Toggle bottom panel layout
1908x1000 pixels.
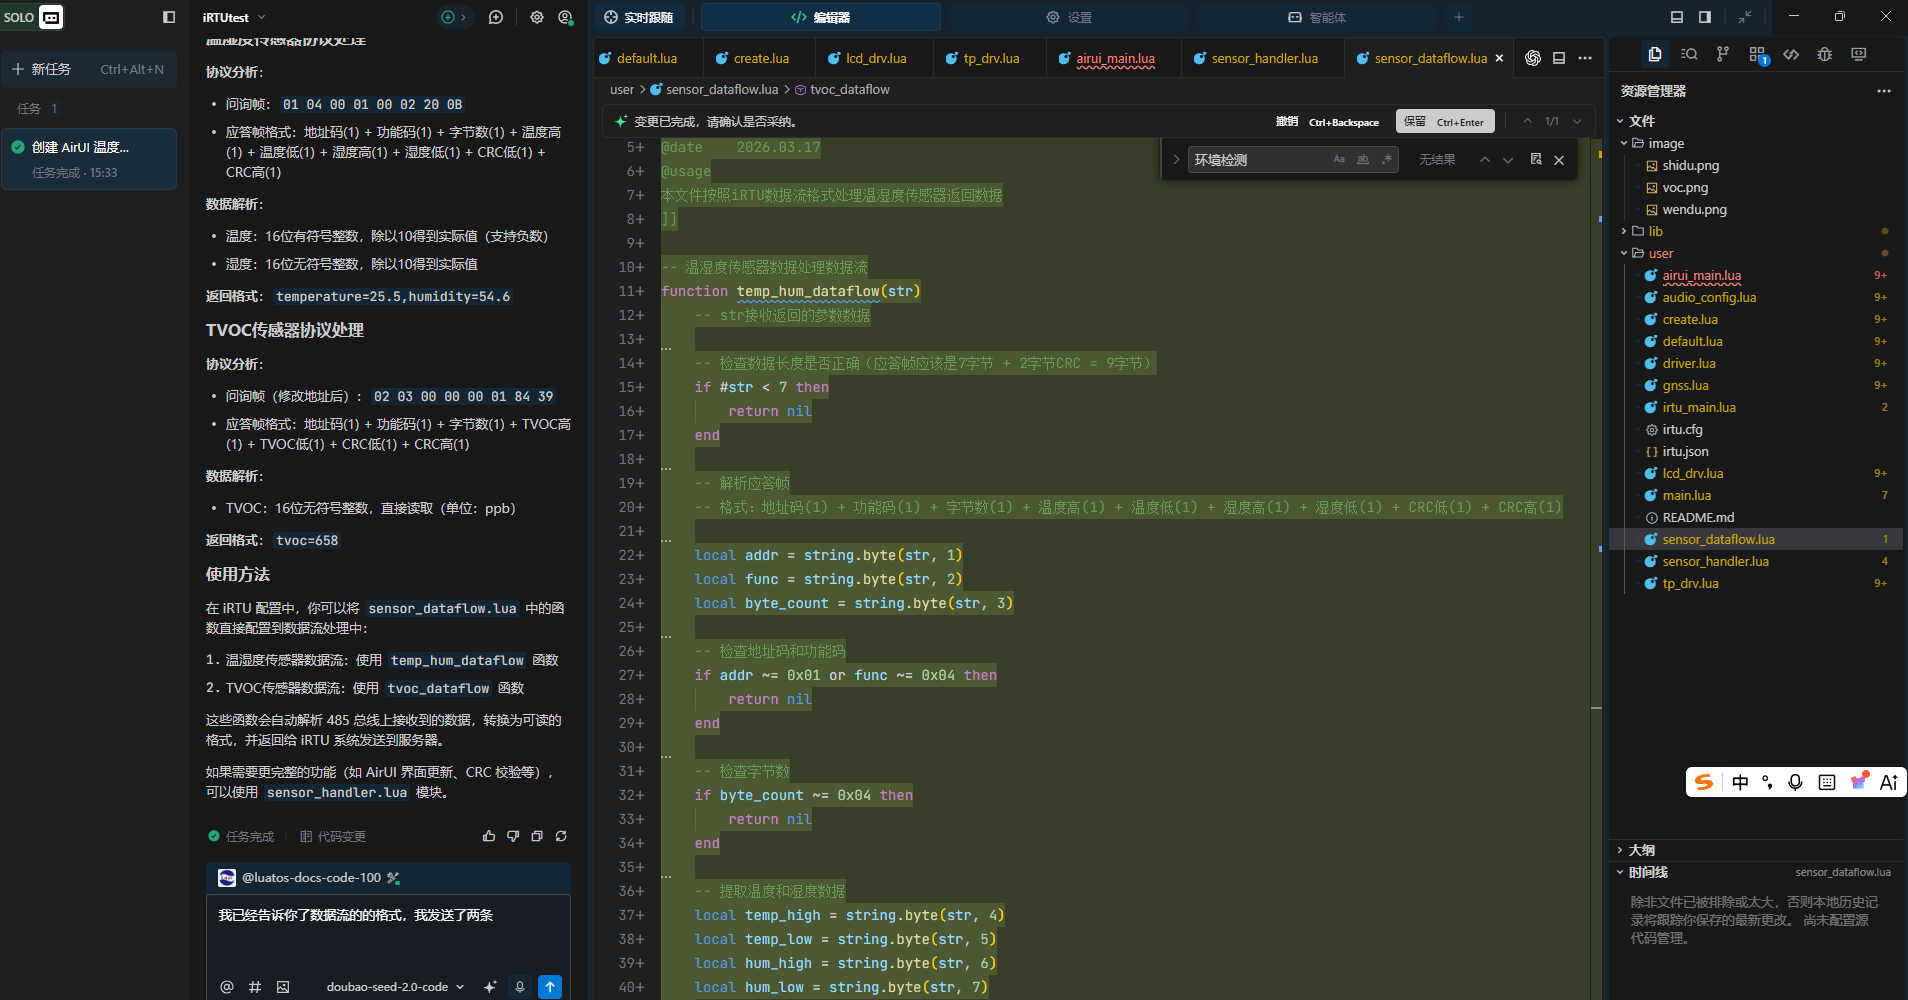point(1677,17)
